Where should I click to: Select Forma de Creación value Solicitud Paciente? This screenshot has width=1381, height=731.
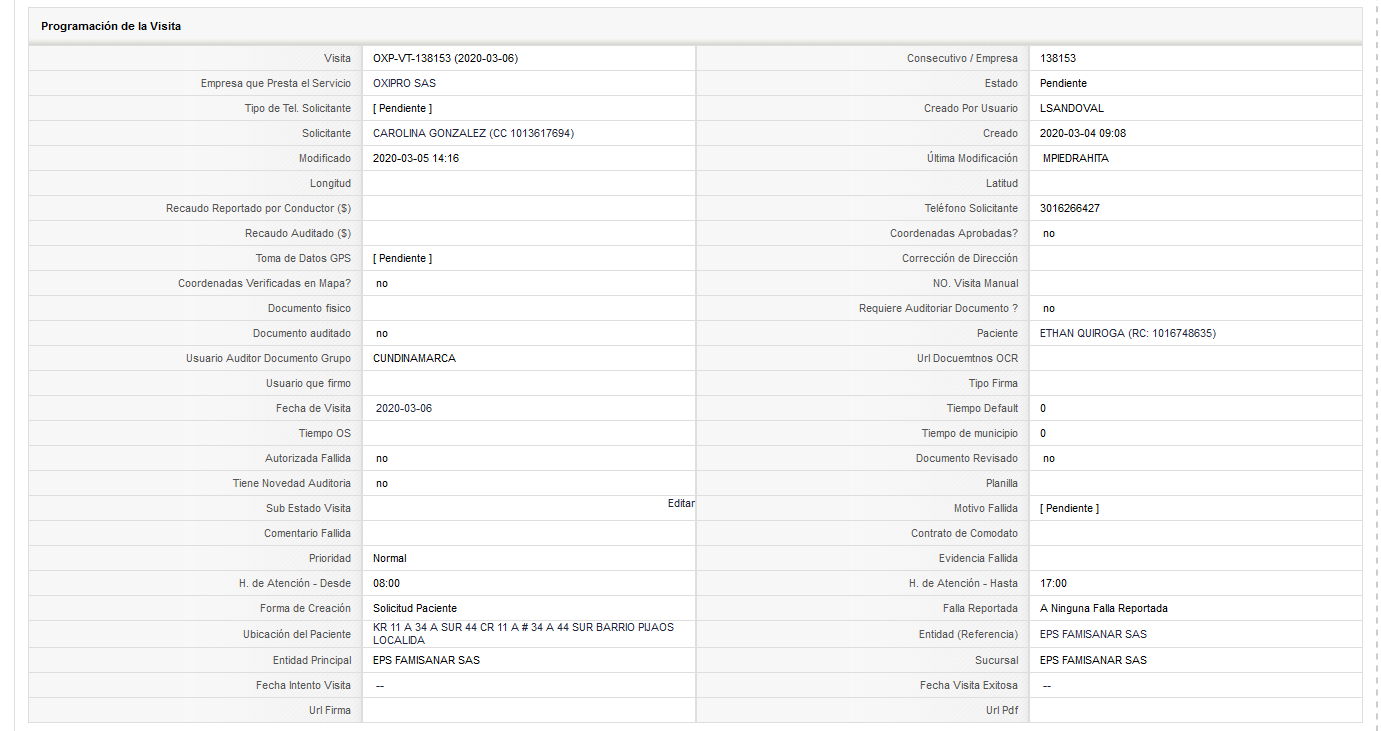(415, 608)
